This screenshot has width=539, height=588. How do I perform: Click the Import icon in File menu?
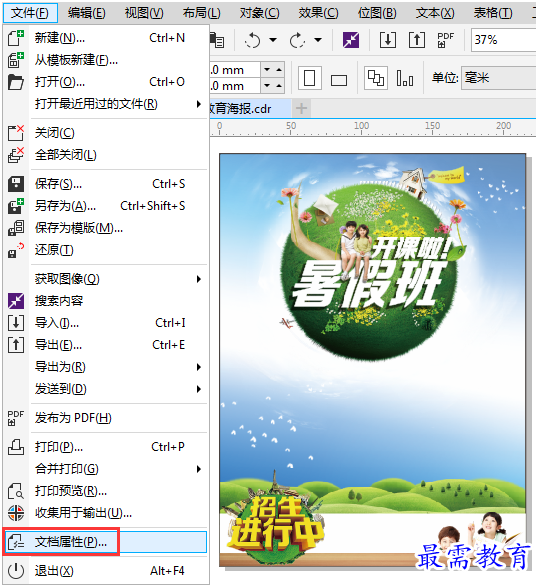pyautogui.click(x=16, y=323)
